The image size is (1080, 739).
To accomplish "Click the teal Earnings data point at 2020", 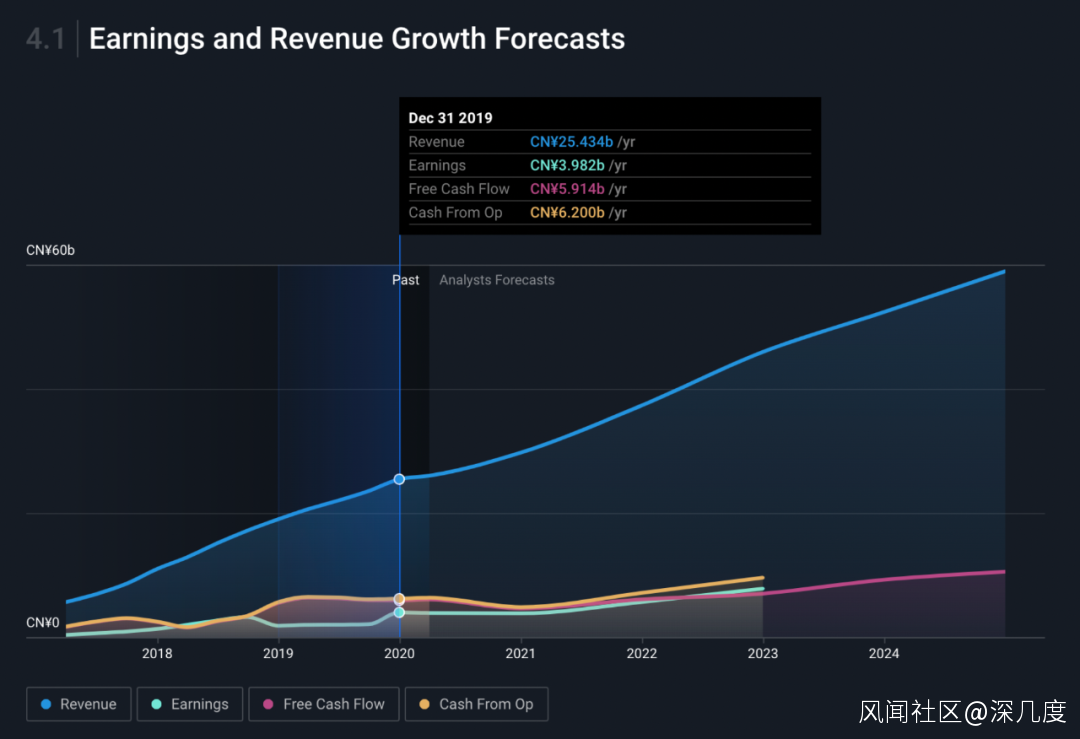I will pos(399,612).
